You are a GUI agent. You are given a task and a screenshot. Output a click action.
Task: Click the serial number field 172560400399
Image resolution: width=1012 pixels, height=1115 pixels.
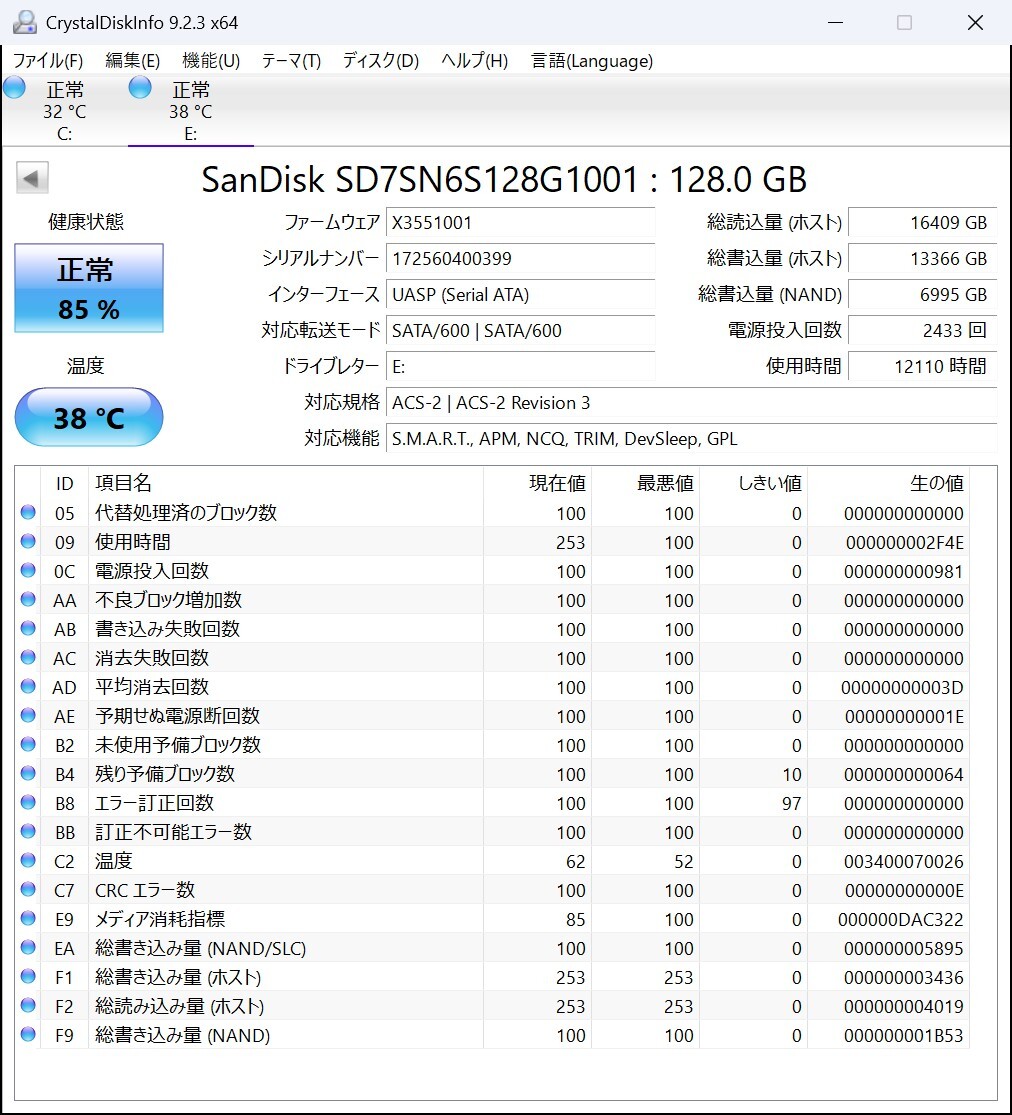[x=520, y=258]
